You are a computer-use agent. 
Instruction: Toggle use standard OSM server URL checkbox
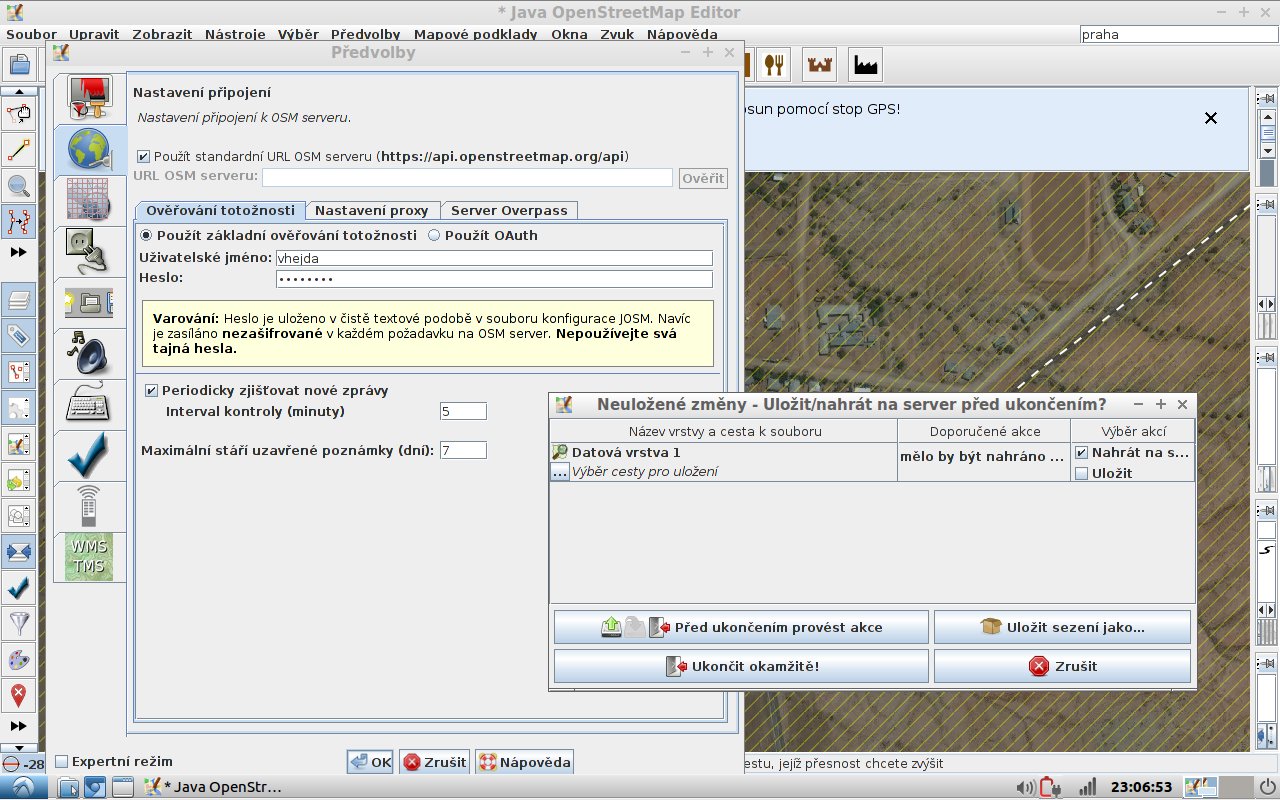(x=143, y=157)
